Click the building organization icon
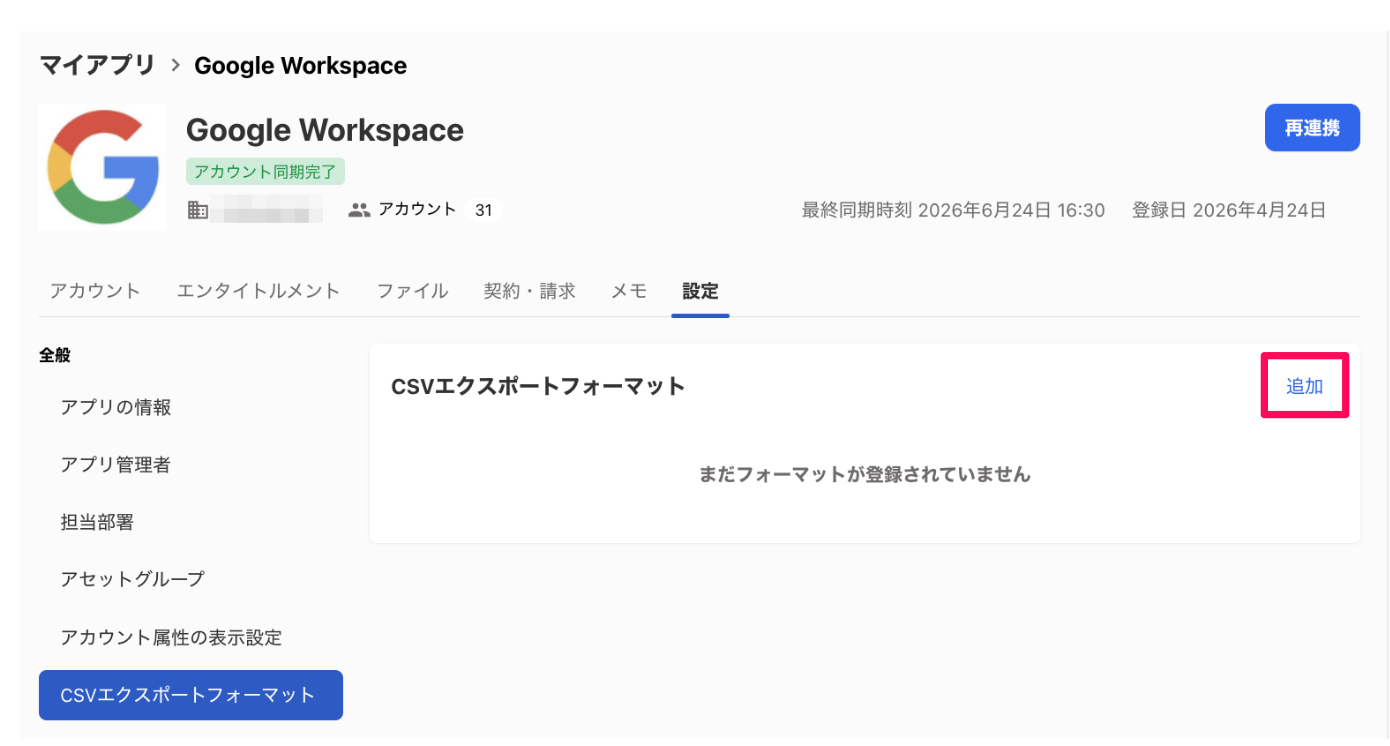Image resolution: width=1390 pixels, height=746 pixels. pyautogui.click(x=198, y=211)
